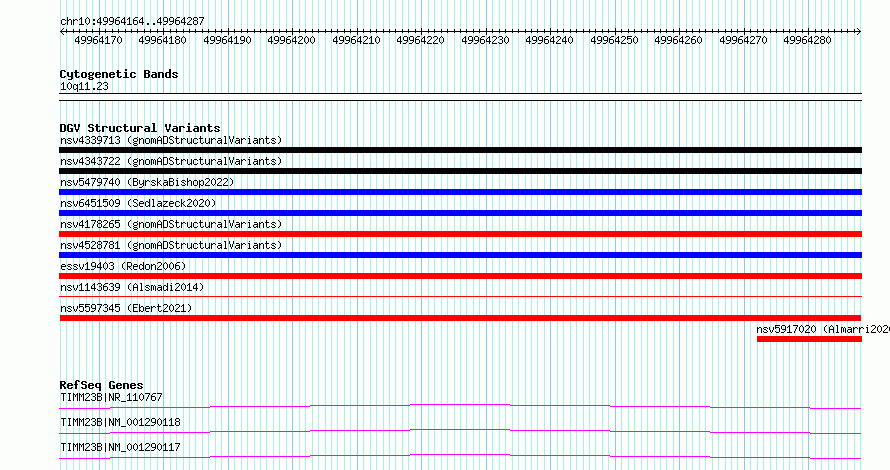This screenshot has width=890, height=470.
Task: Click the red bar for essv19403
Action: click(x=460, y=276)
